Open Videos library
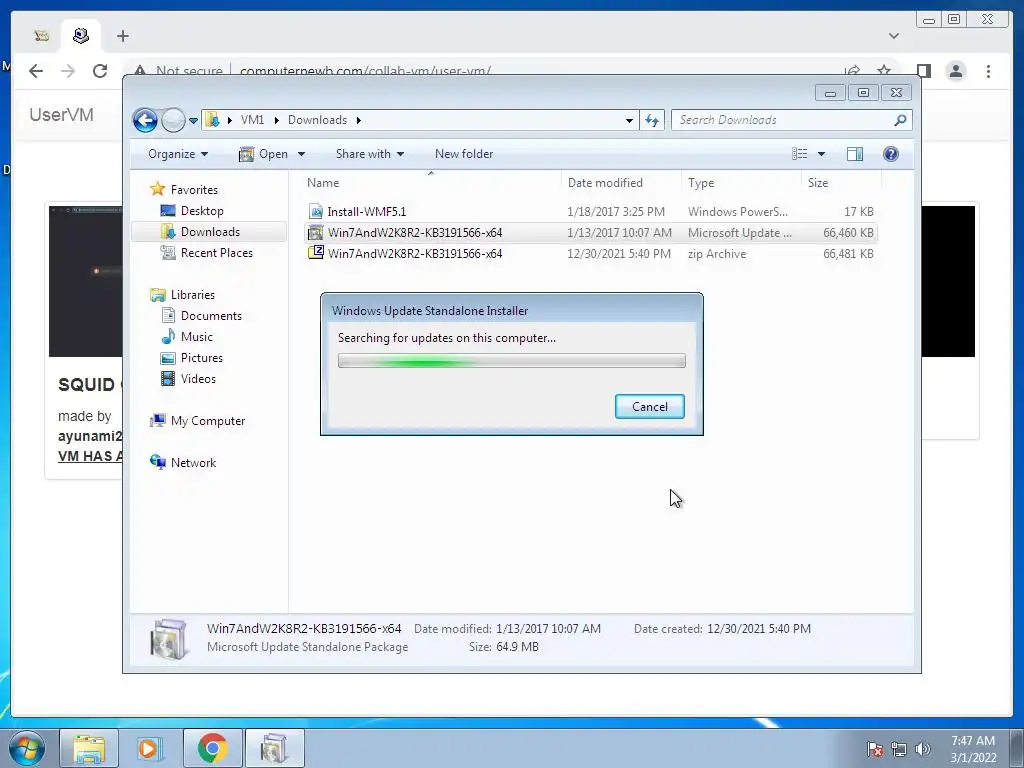Viewport: 1024px width, 768px height. click(x=198, y=379)
